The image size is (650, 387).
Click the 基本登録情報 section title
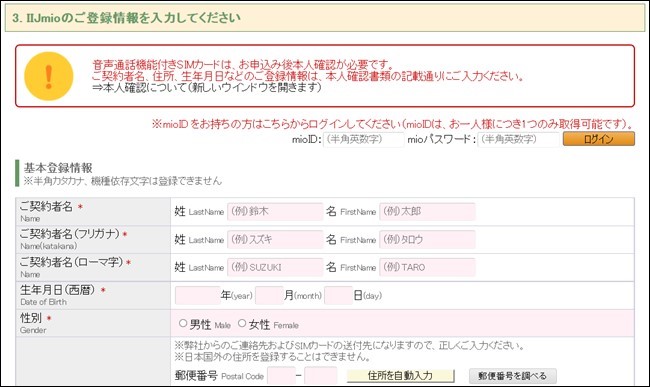tap(58, 168)
